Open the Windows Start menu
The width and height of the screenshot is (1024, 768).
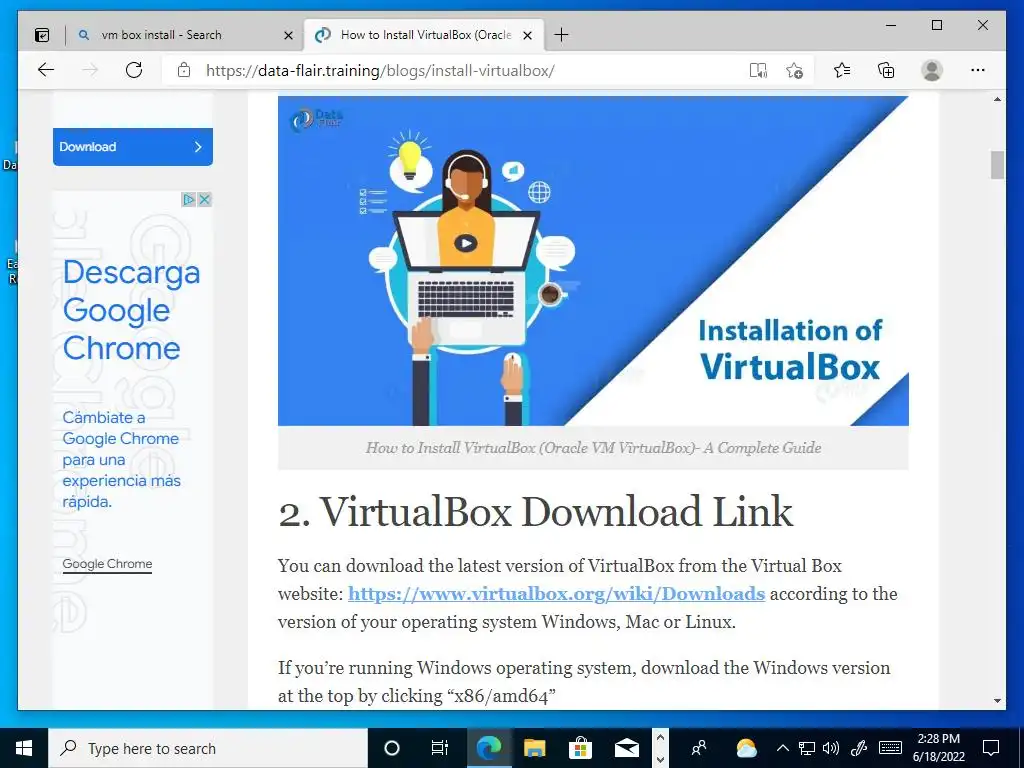click(x=24, y=748)
